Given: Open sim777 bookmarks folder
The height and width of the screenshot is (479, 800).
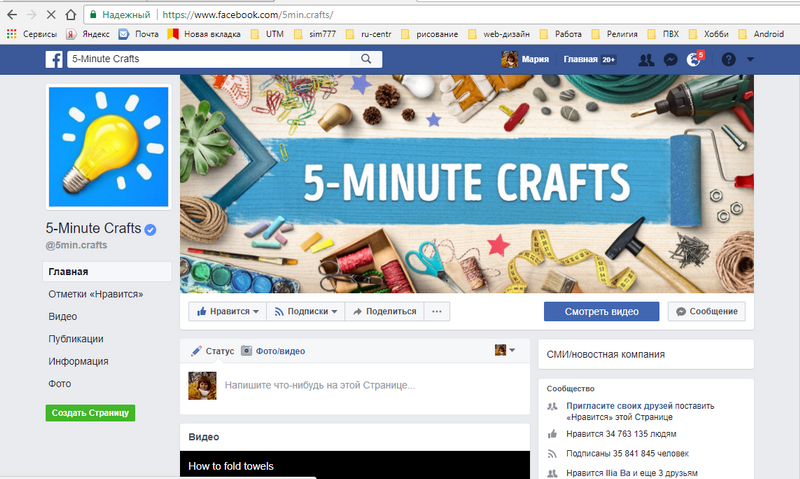Looking at the screenshot, I should pos(315,34).
